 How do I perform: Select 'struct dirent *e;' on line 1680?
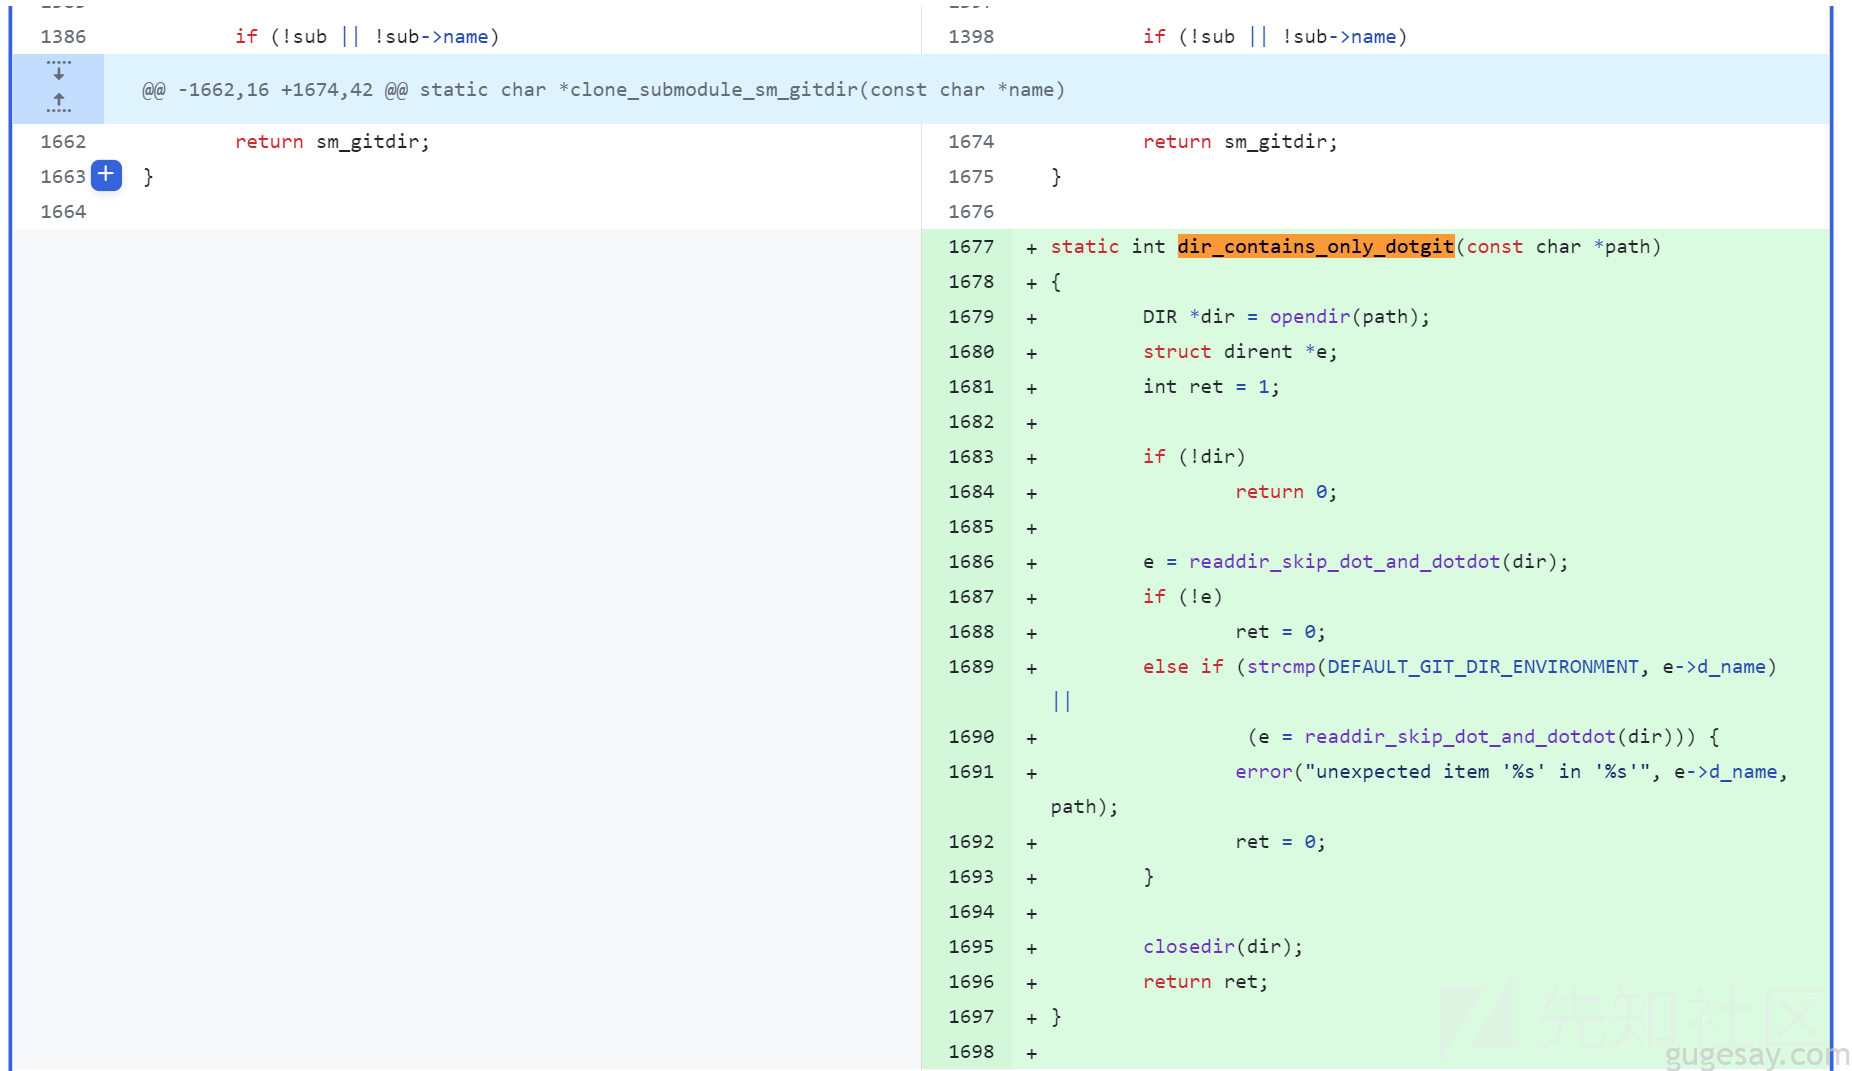pyautogui.click(x=1240, y=351)
